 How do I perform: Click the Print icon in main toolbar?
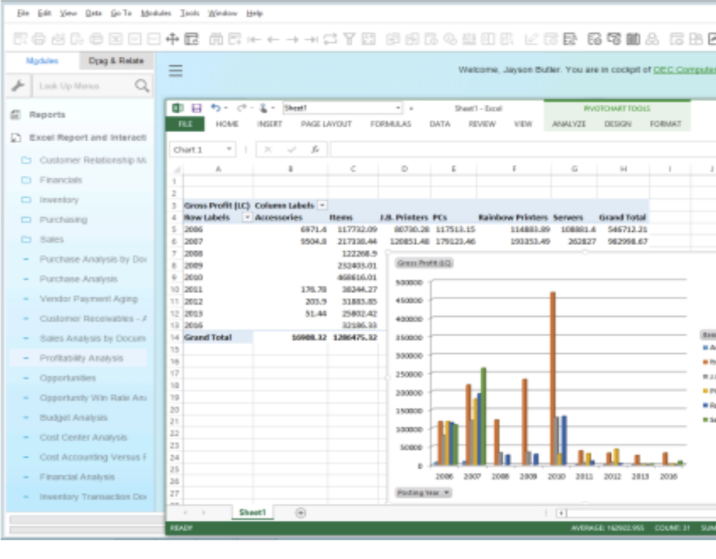(x=39, y=39)
